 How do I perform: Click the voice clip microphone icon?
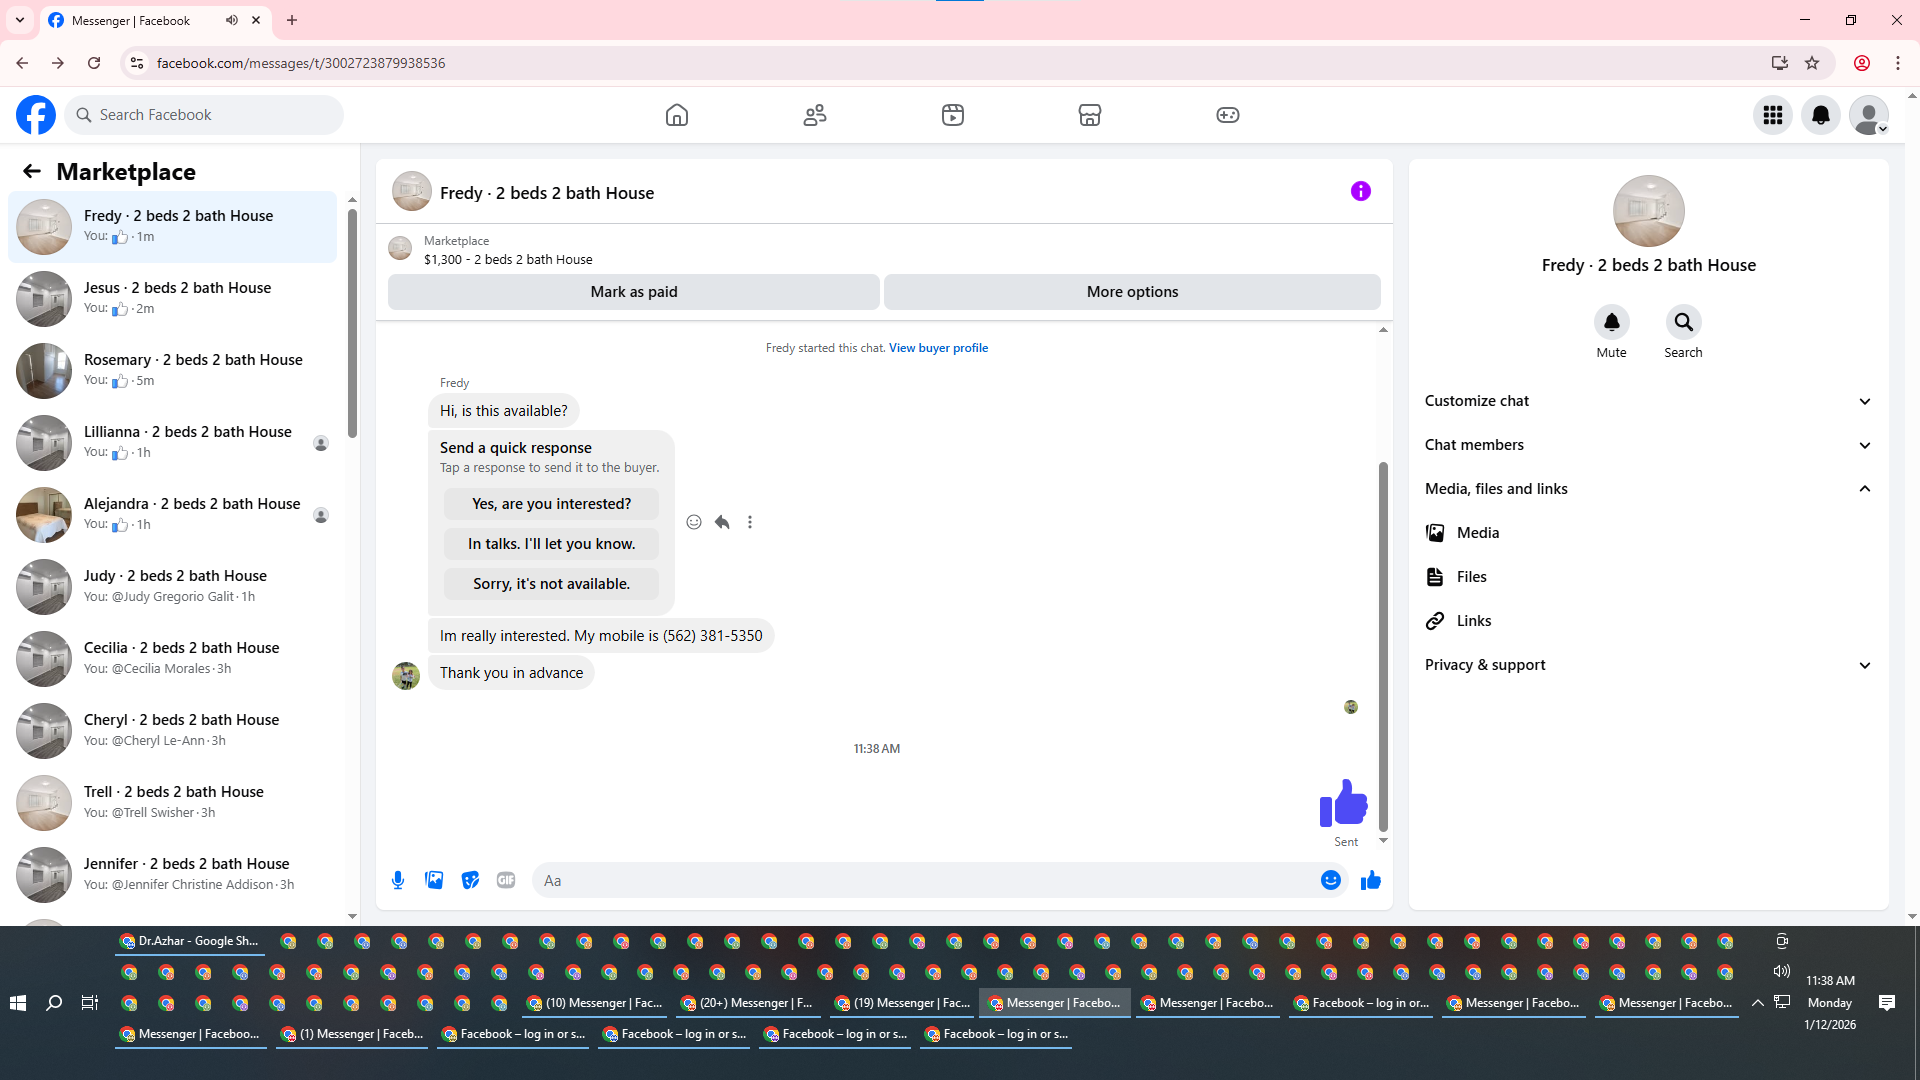pos(398,880)
